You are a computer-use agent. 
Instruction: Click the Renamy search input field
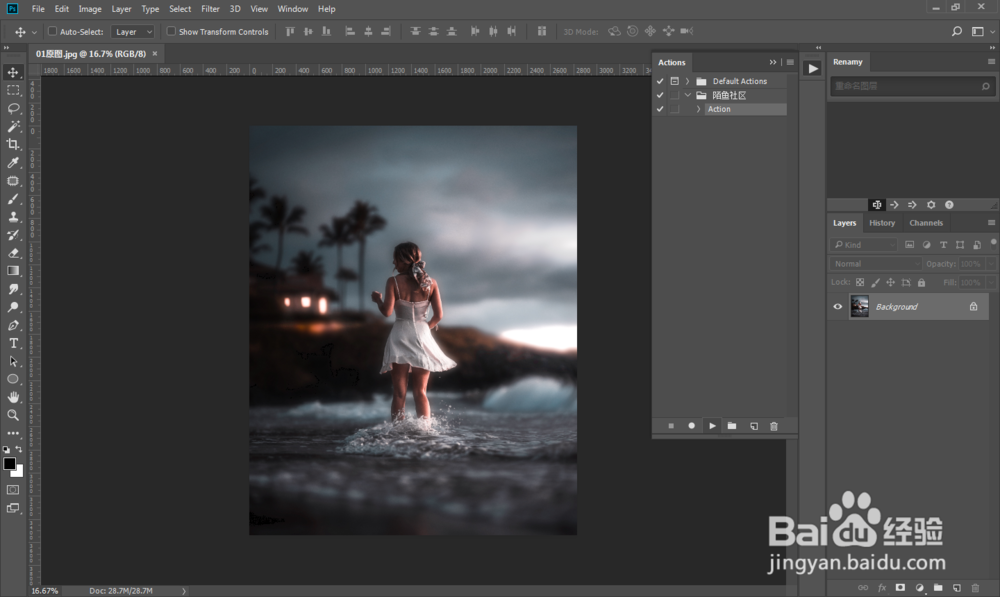(x=912, y=86)
